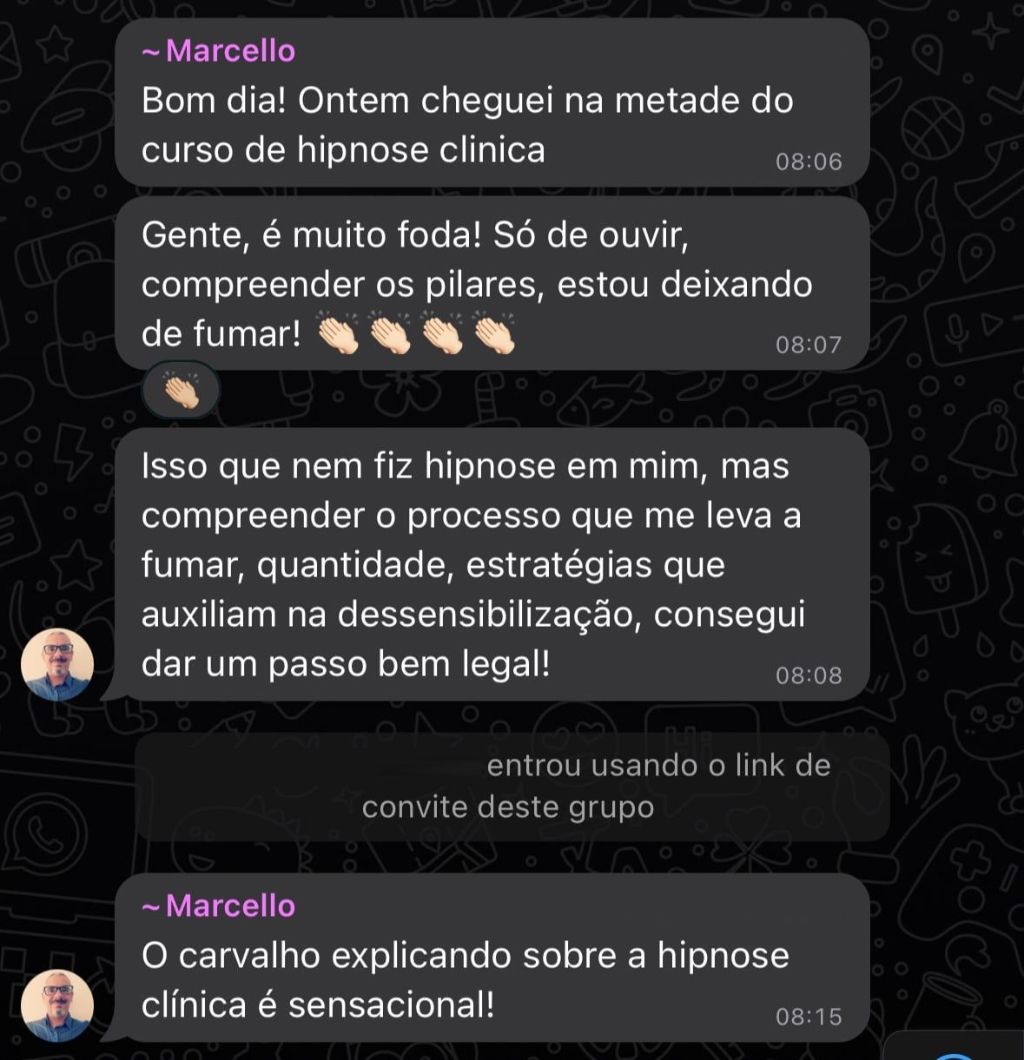Select the "O carvalho explicando sobre a hipnose" message

(492, 957)
